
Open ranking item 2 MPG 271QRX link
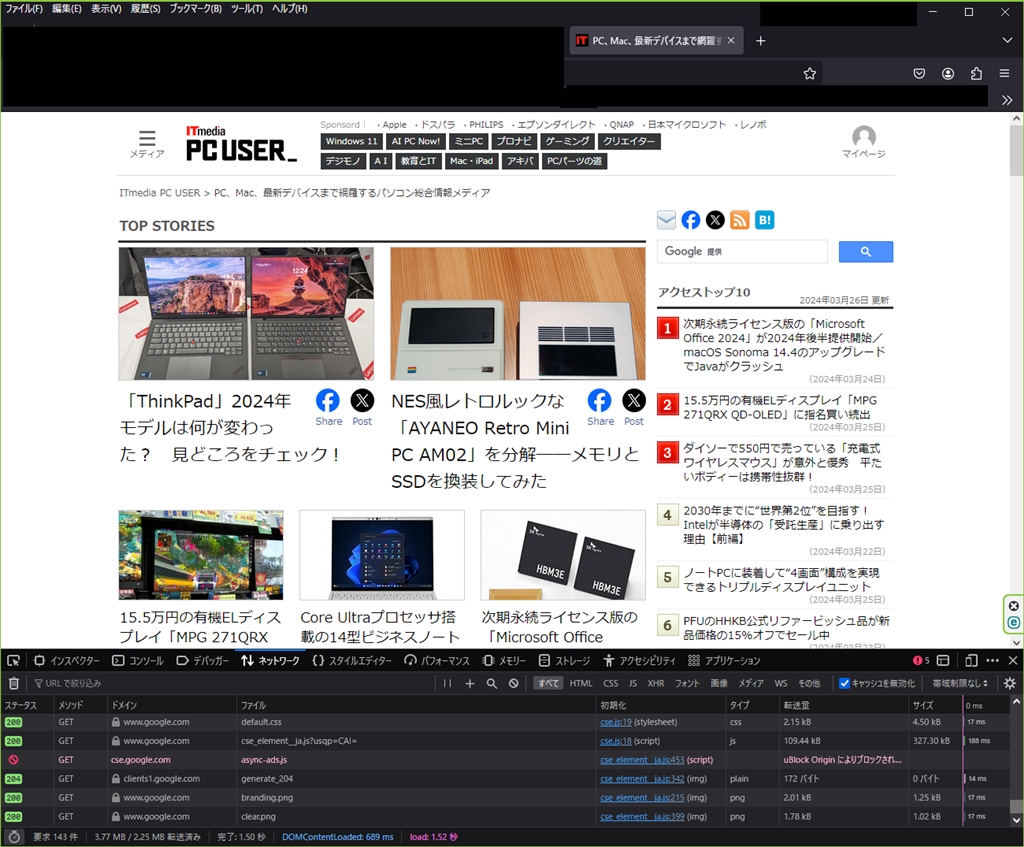pyautogui.click(x=780, y=408)
